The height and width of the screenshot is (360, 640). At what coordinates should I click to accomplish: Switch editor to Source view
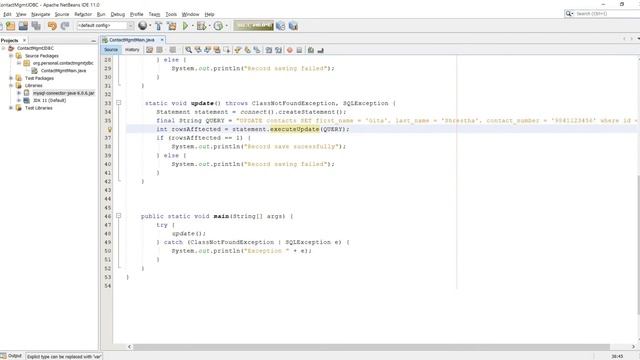pos(111,50)
